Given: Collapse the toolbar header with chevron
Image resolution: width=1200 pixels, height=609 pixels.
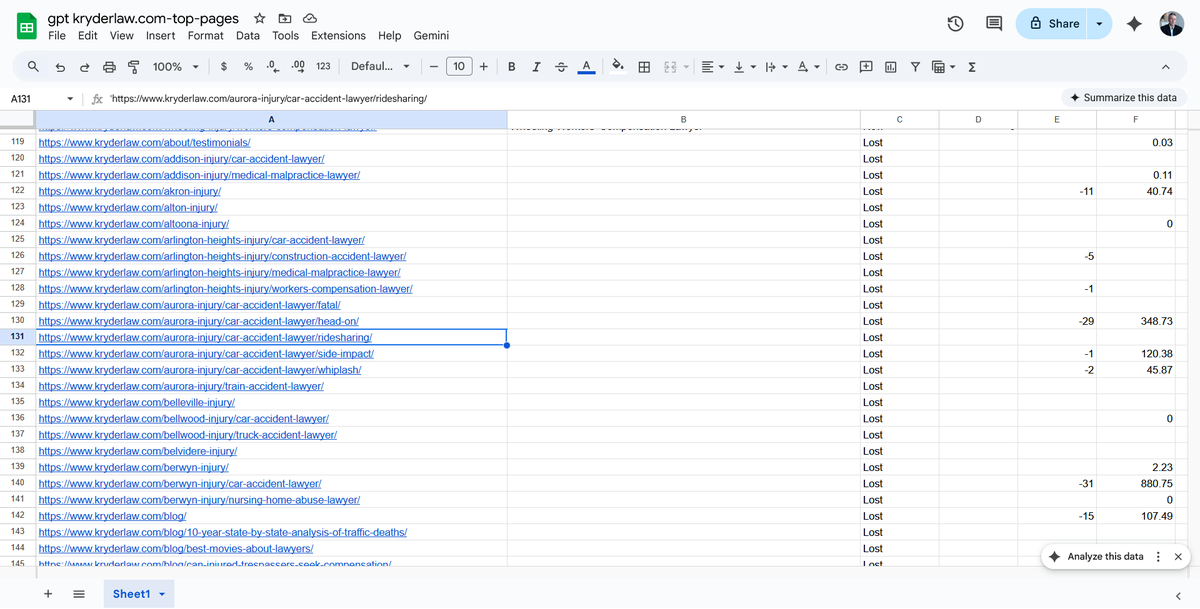Looking at the screenshot, I should pos(1165,67).
